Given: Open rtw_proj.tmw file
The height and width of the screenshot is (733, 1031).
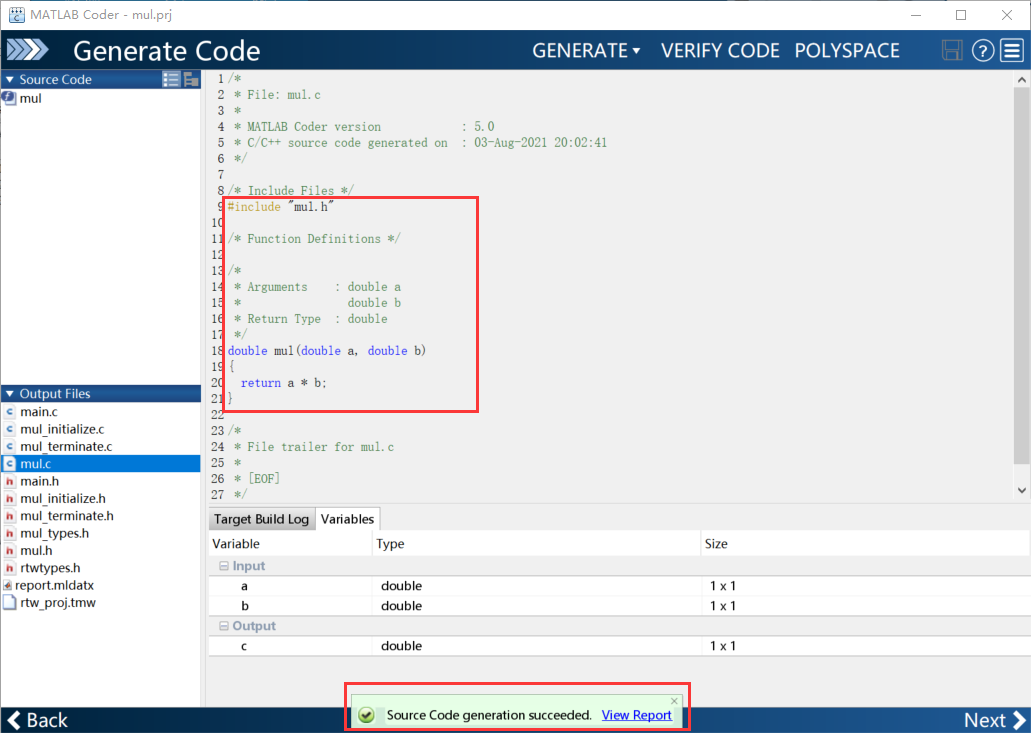Looking at the screenshot, I should [x=57, y=602].
